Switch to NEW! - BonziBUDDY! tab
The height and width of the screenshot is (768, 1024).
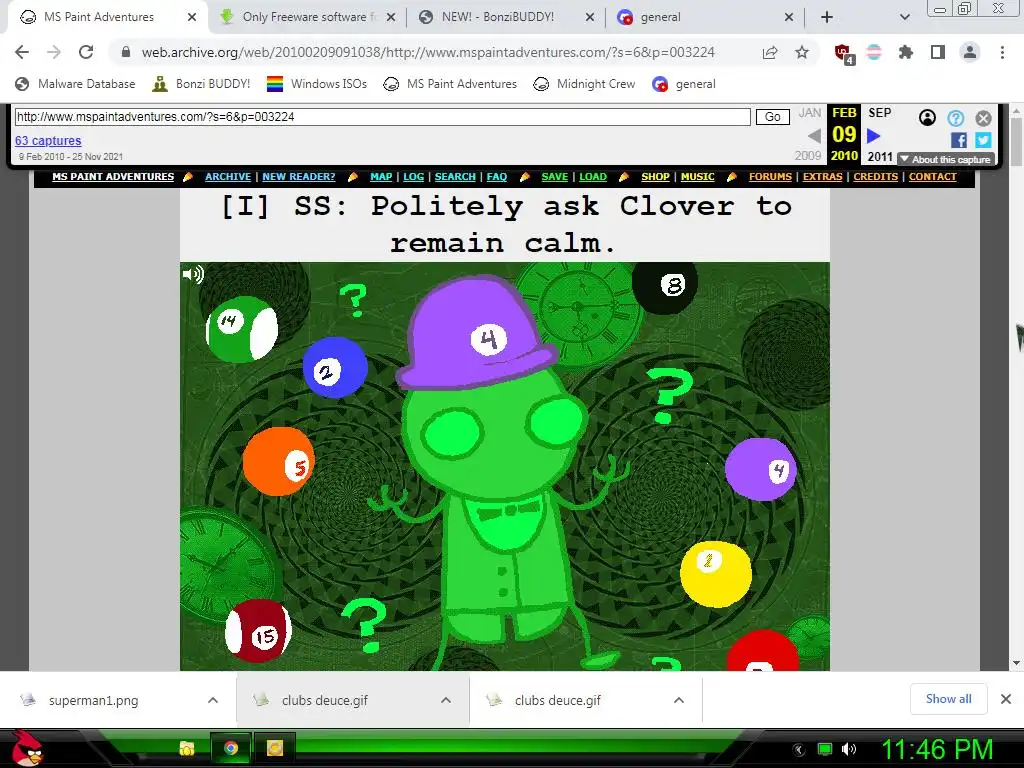[498, 17]
